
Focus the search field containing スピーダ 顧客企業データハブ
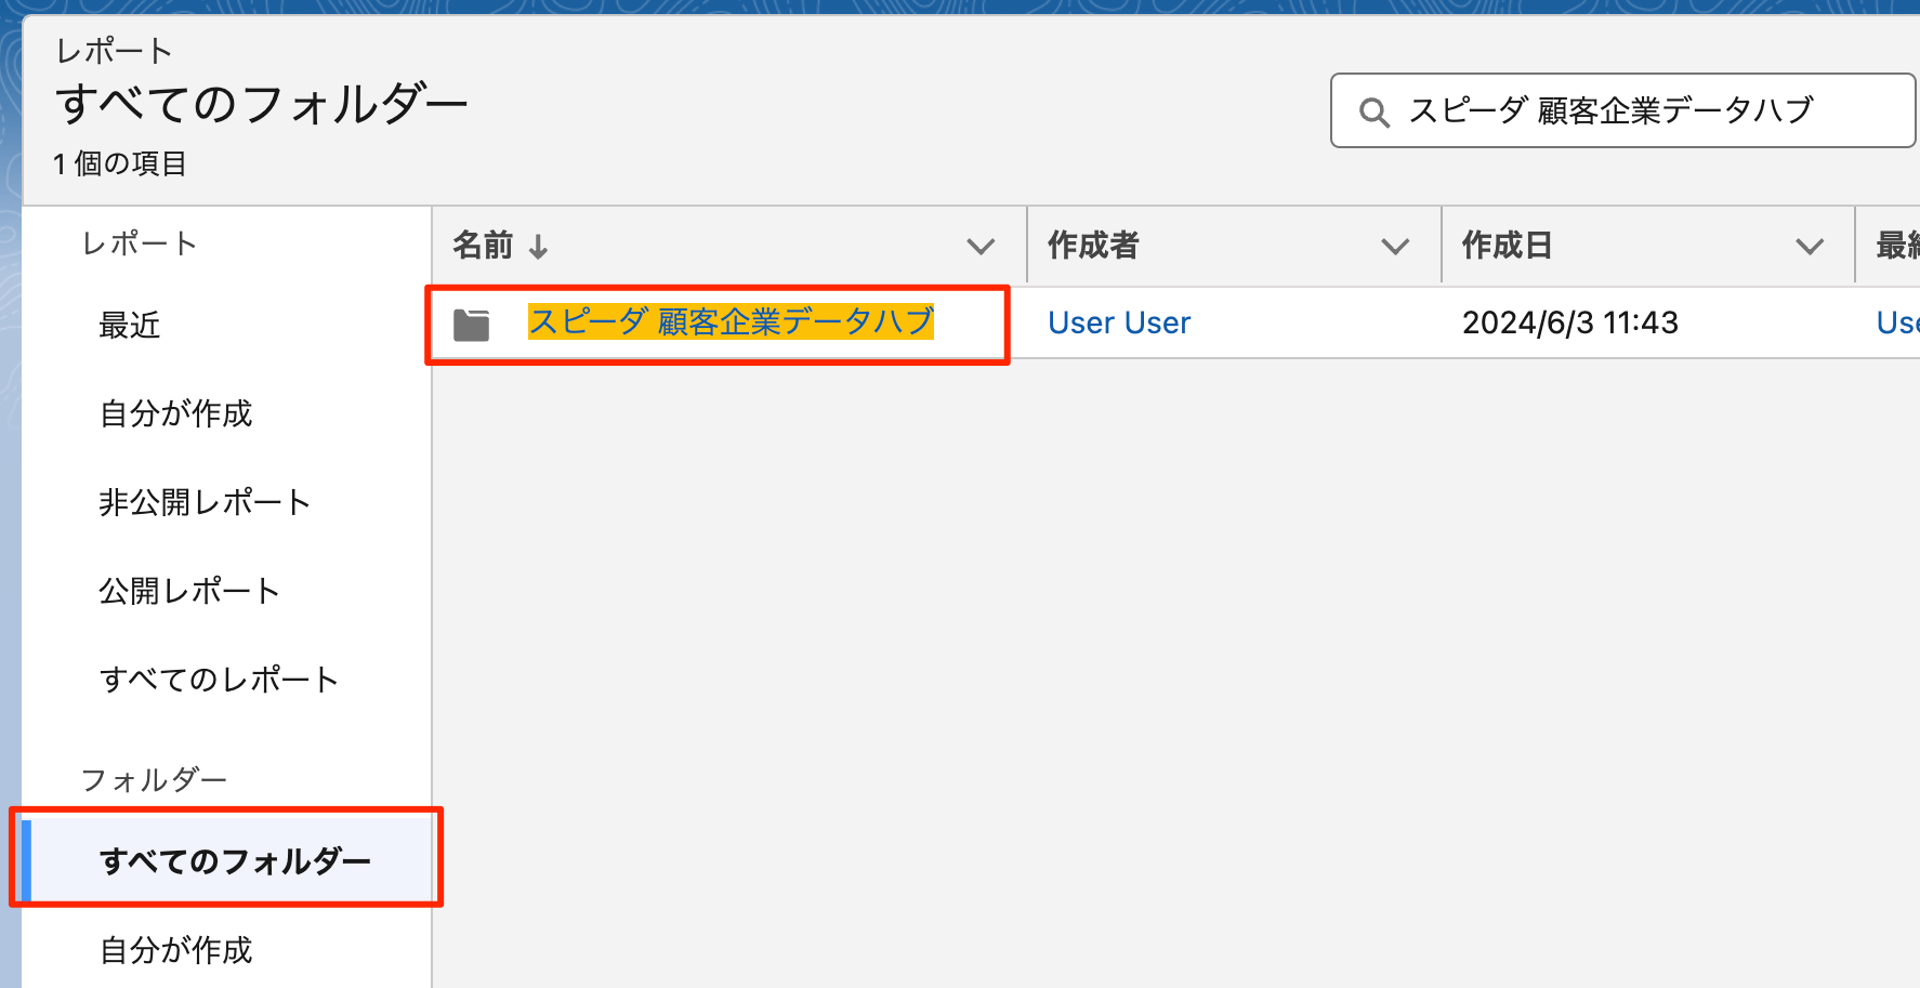(x=1640, y=111)
